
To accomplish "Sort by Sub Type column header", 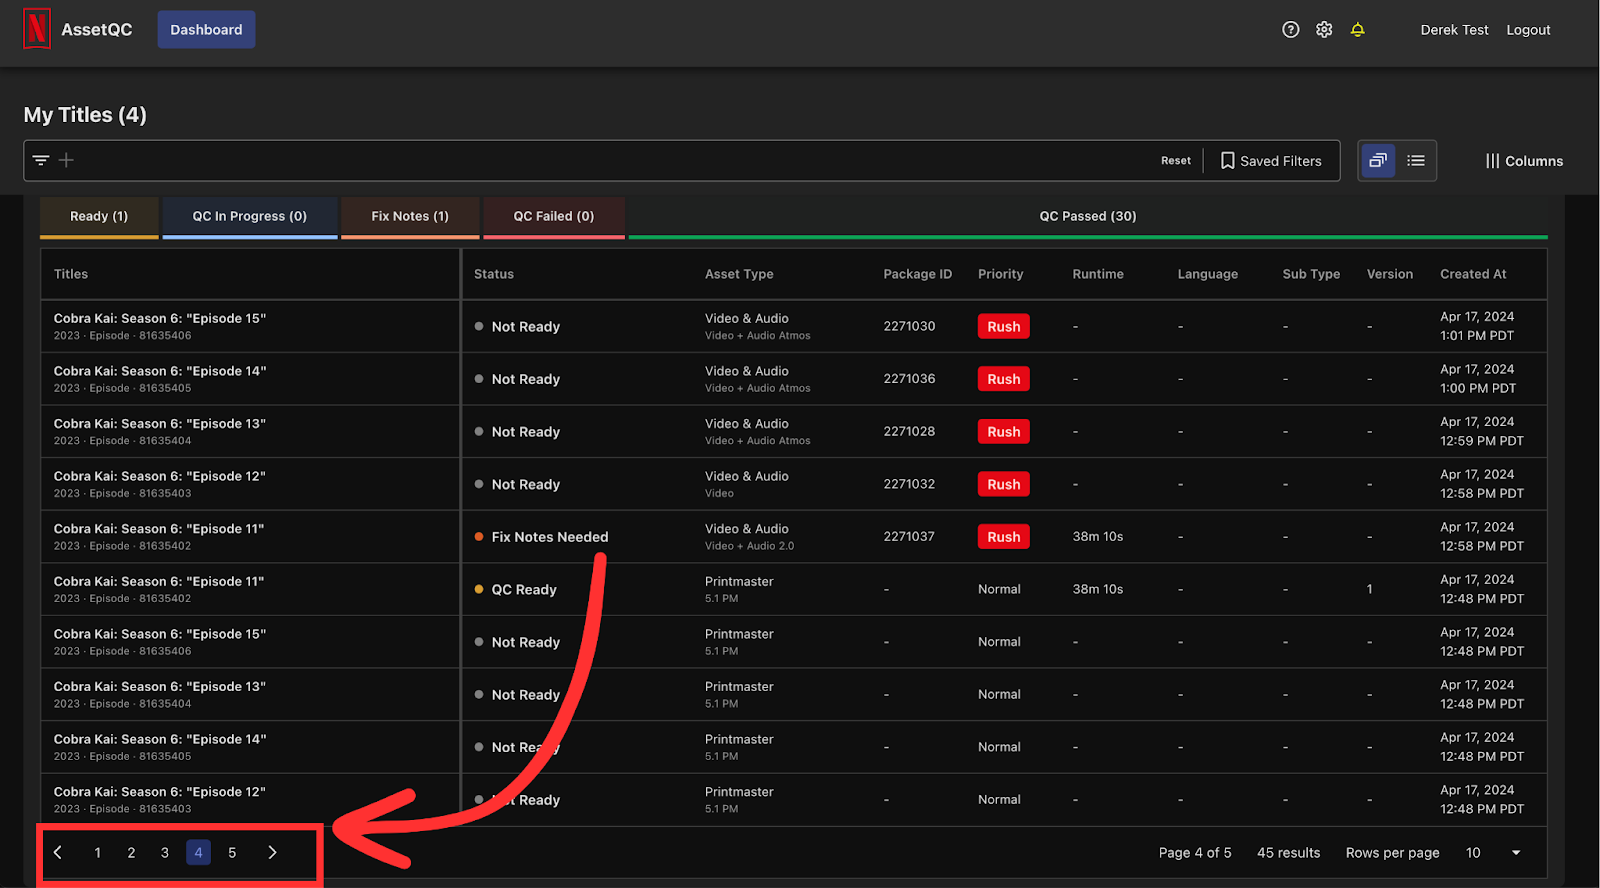I will 1311,274.
